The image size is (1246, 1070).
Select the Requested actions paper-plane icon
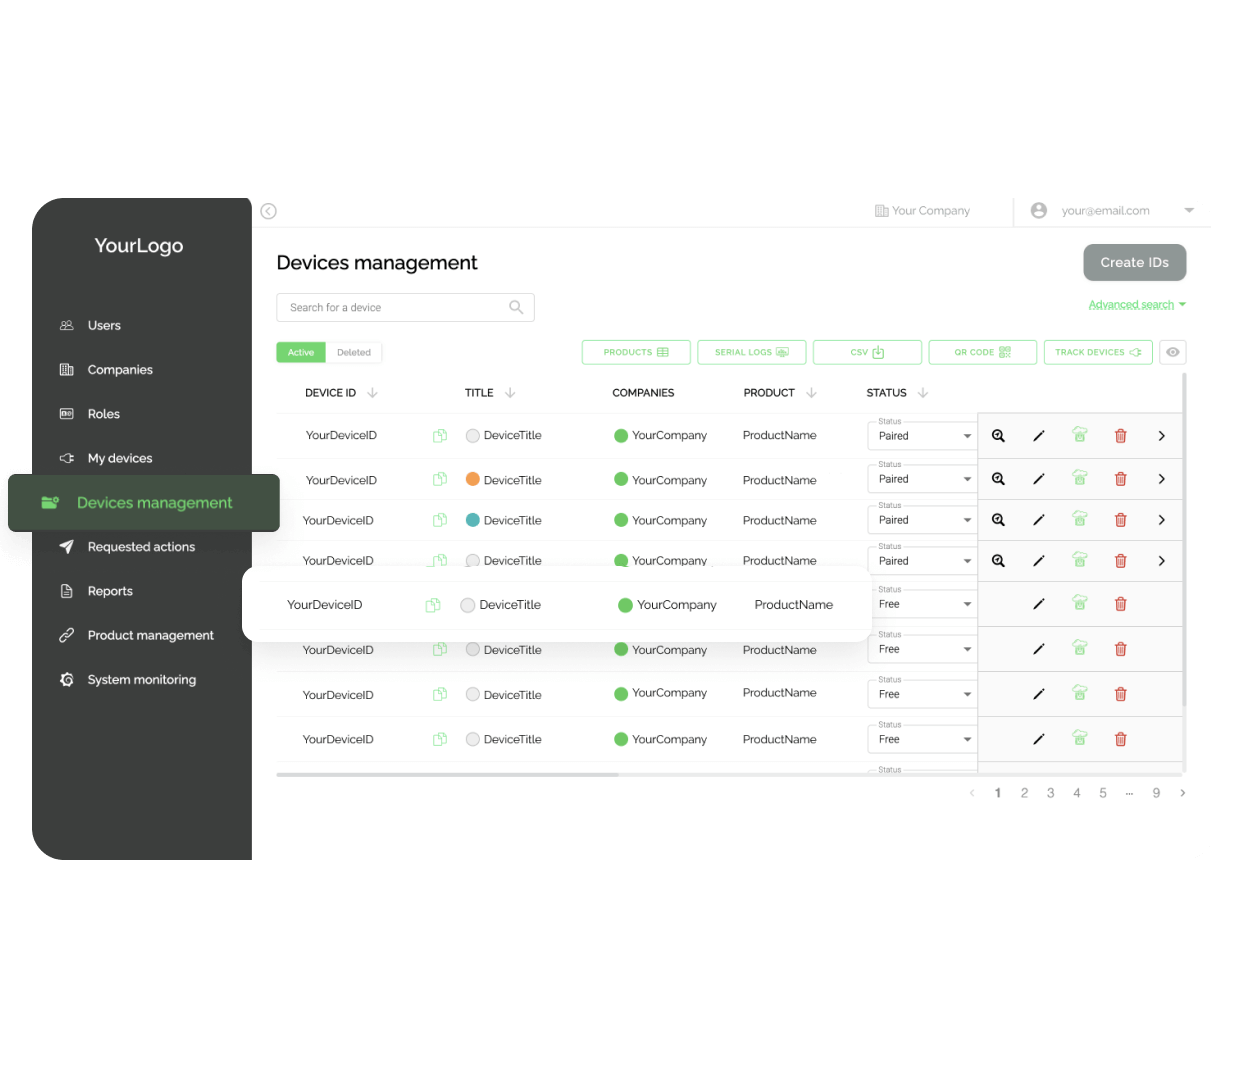[66, 546]
